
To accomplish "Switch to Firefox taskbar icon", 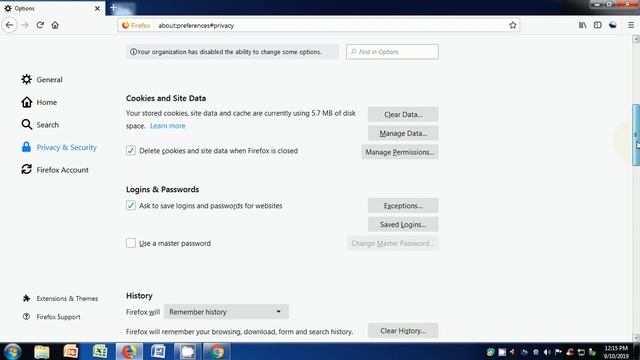I will [129, 351].
